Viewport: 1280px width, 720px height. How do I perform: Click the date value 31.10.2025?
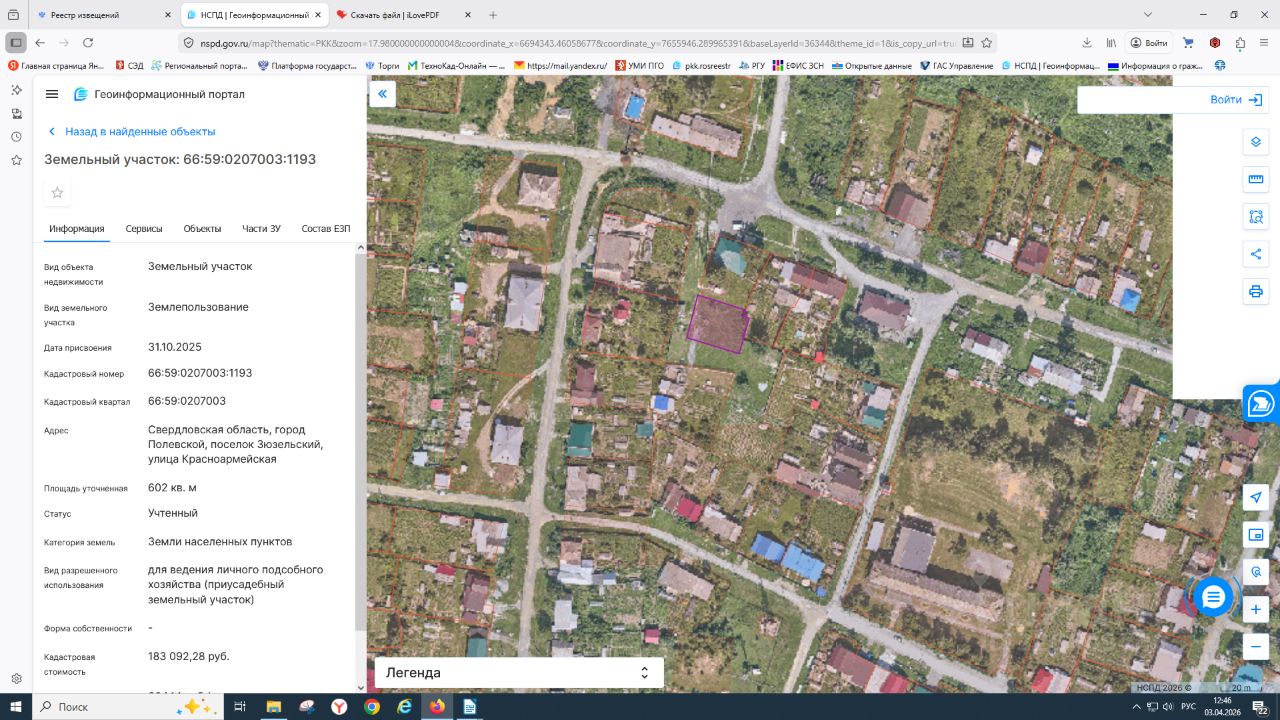point(175,347)
